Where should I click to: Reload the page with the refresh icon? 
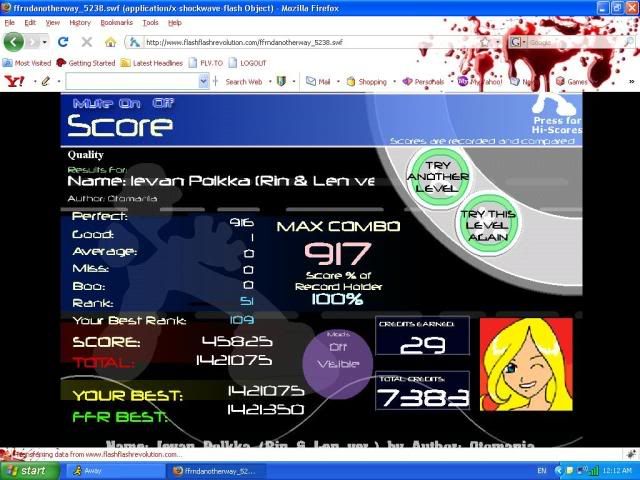[x=63, y=42]
